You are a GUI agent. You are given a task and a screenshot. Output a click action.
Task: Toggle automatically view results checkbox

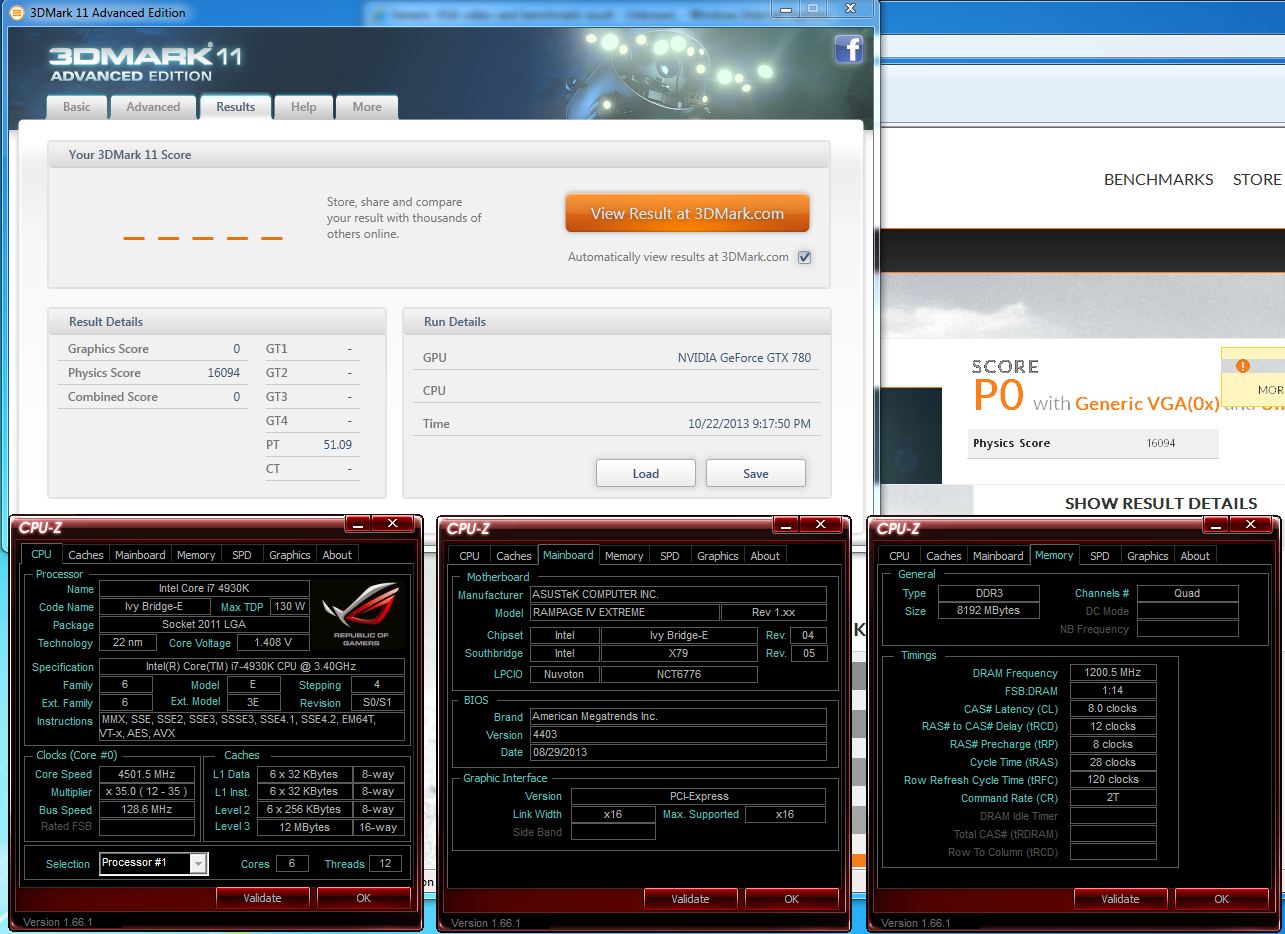(x=804, y=257)
